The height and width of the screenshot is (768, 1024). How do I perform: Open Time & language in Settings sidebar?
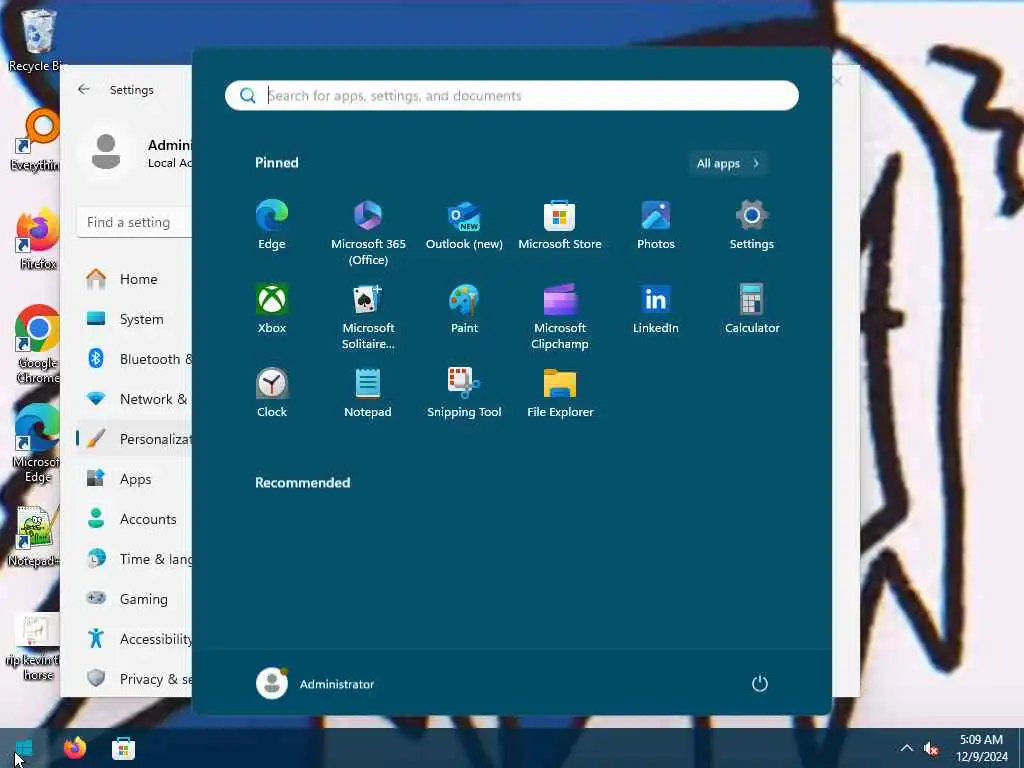coord(134,558)
